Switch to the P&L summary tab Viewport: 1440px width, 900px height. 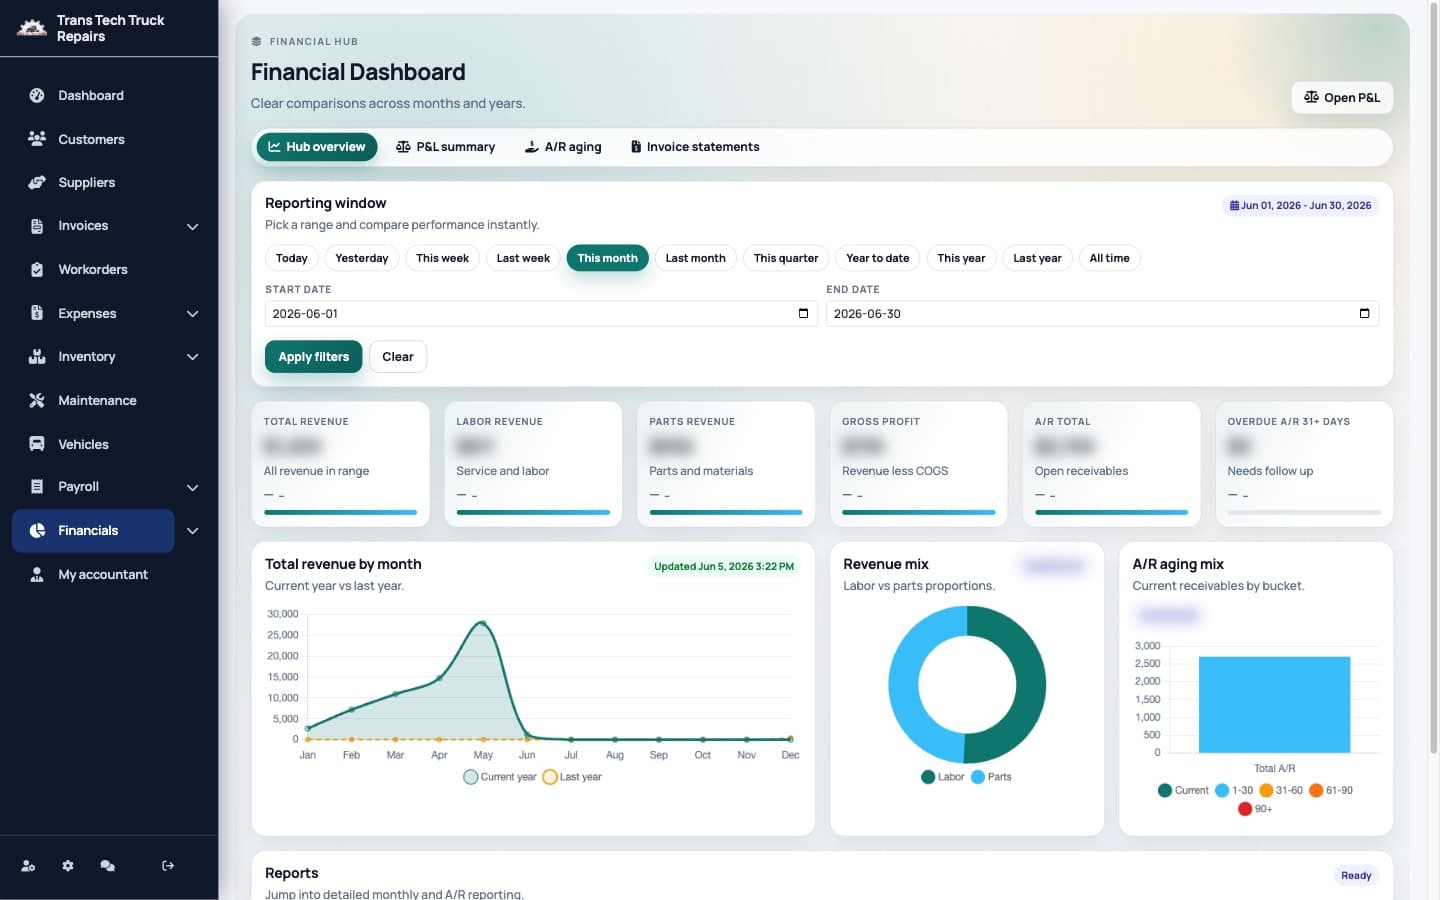click(446, 147)
